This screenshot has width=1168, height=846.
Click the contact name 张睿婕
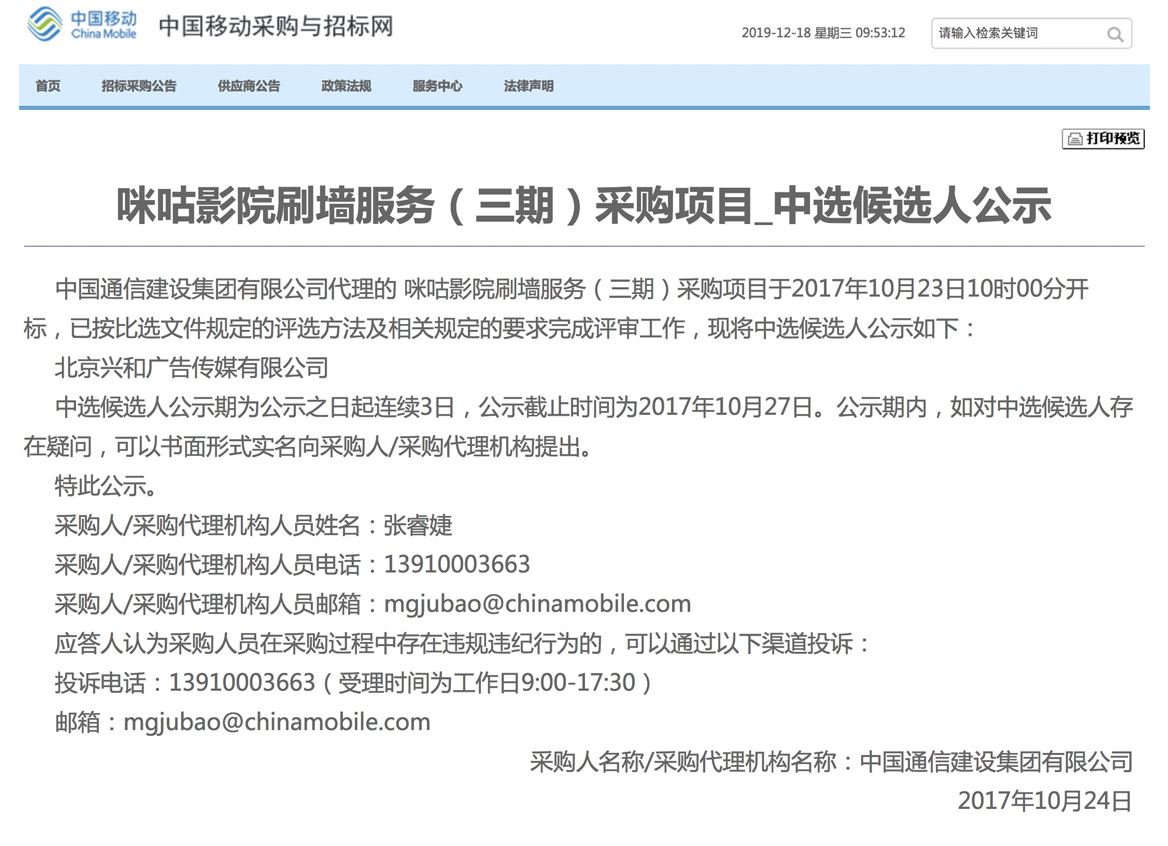click(418, 525)
